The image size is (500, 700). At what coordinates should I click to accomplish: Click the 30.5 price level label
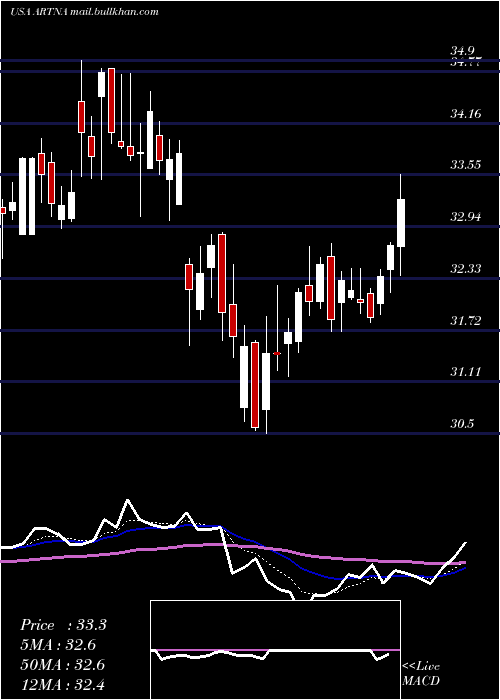pos(462,424)
